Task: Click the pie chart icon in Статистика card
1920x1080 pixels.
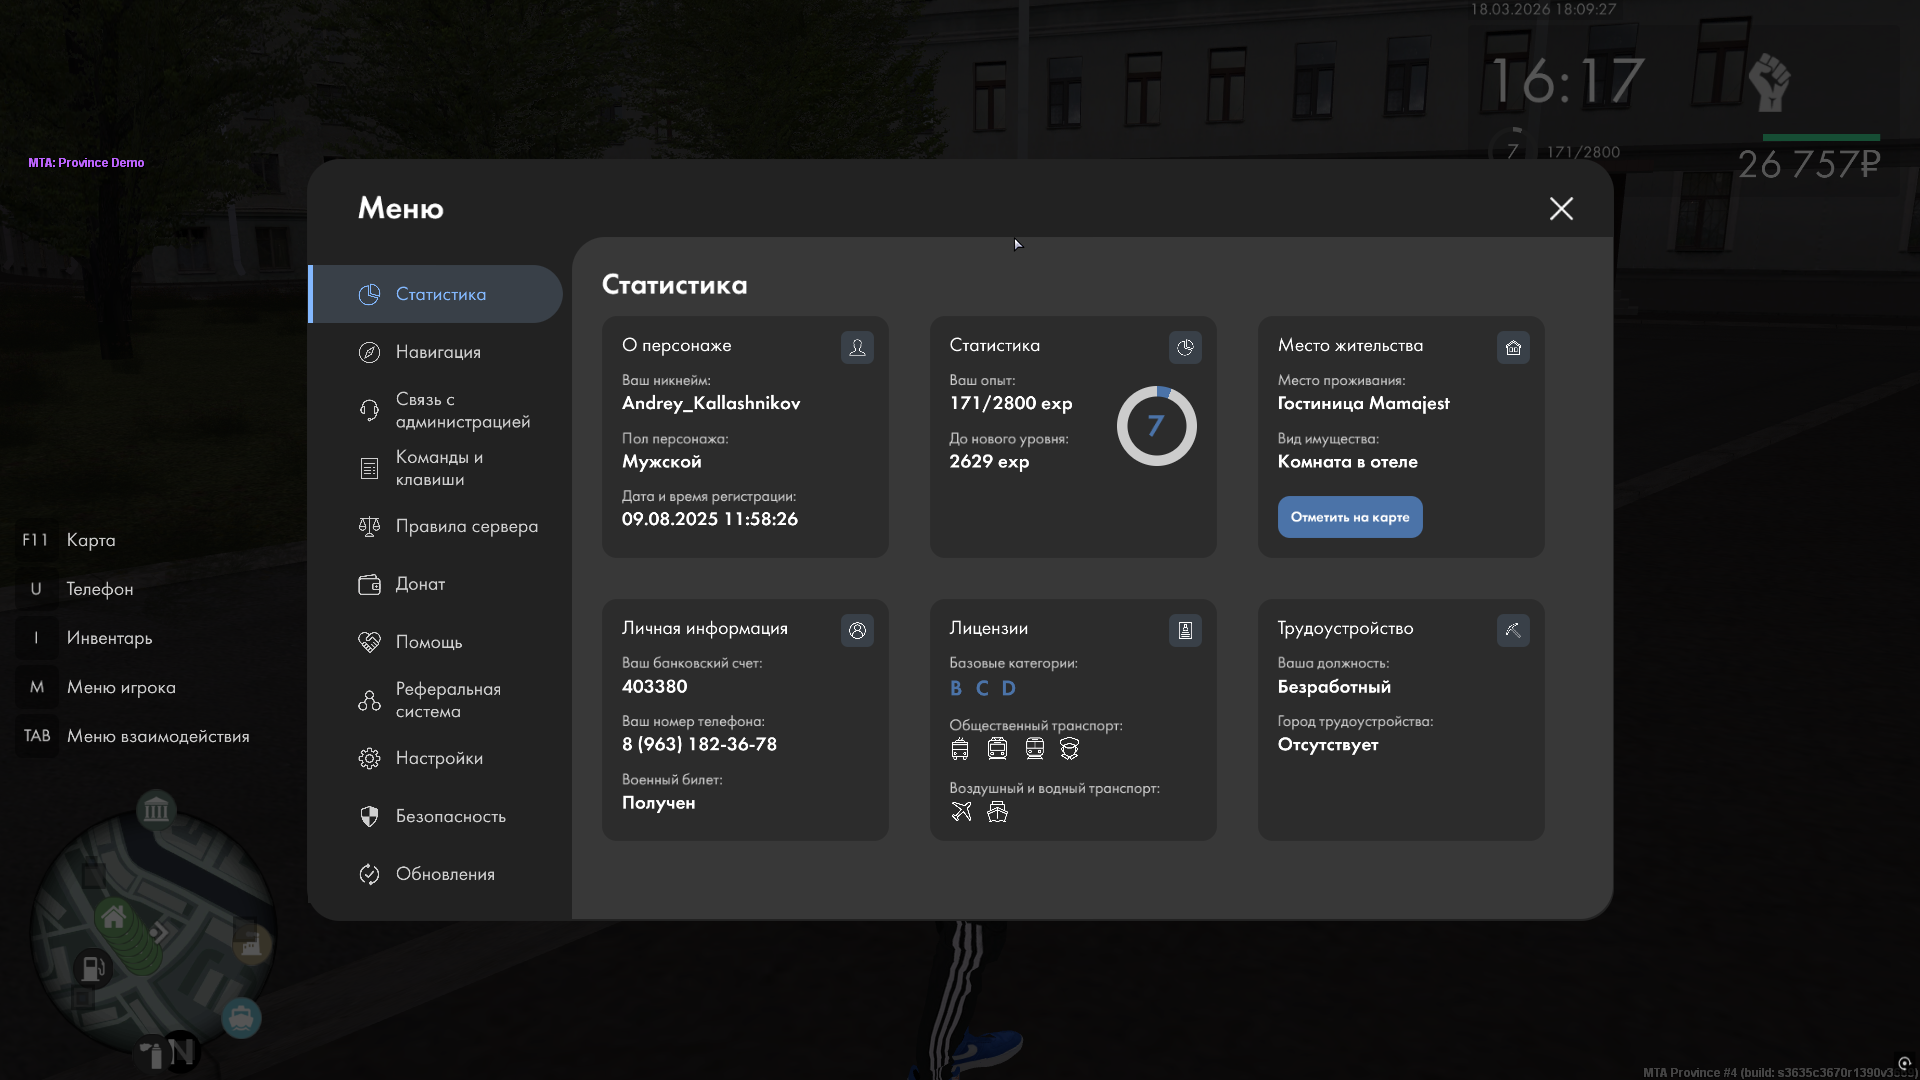Action: [x=1185, y=347]
